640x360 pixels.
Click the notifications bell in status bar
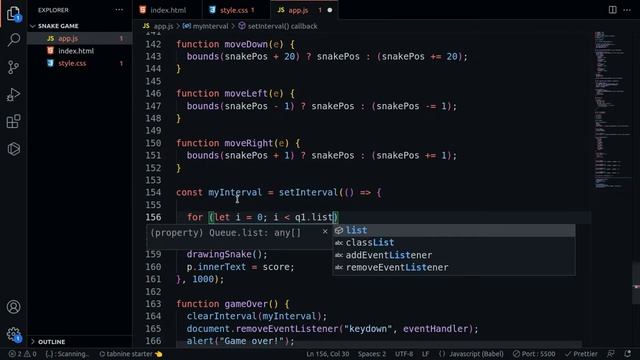coord(627,354)
